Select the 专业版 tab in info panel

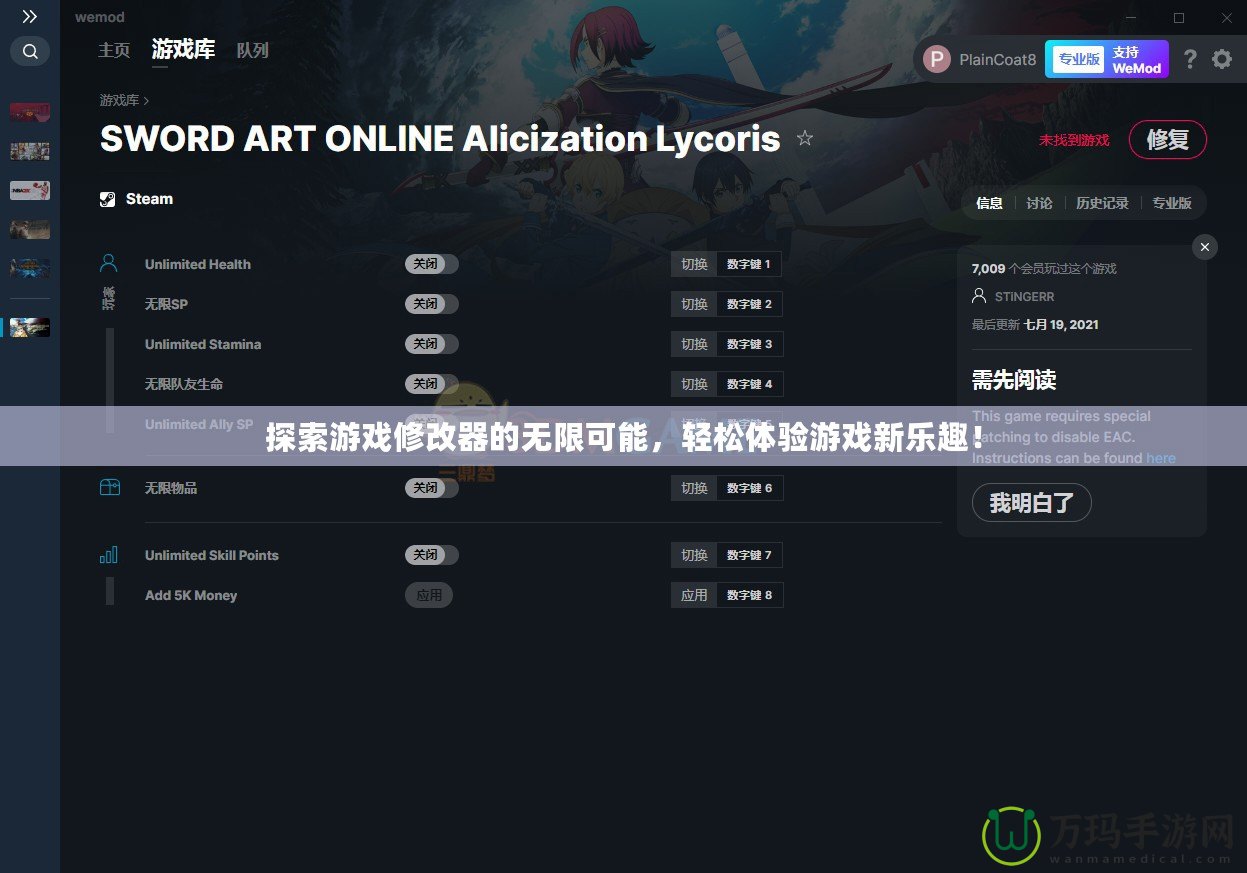1172,203
